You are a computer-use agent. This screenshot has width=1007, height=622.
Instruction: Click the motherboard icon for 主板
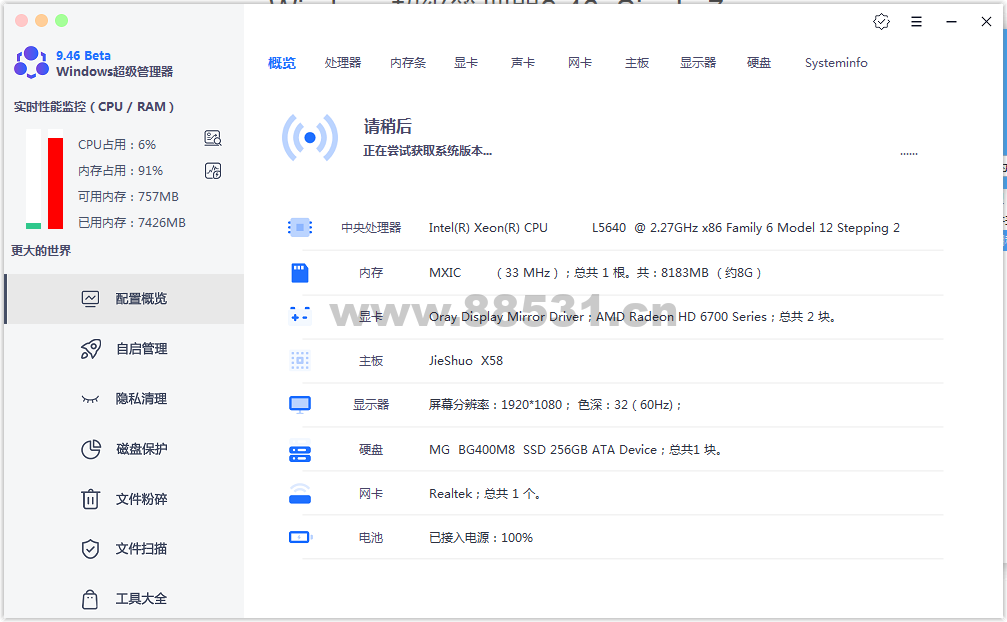(x=300, y=361)
